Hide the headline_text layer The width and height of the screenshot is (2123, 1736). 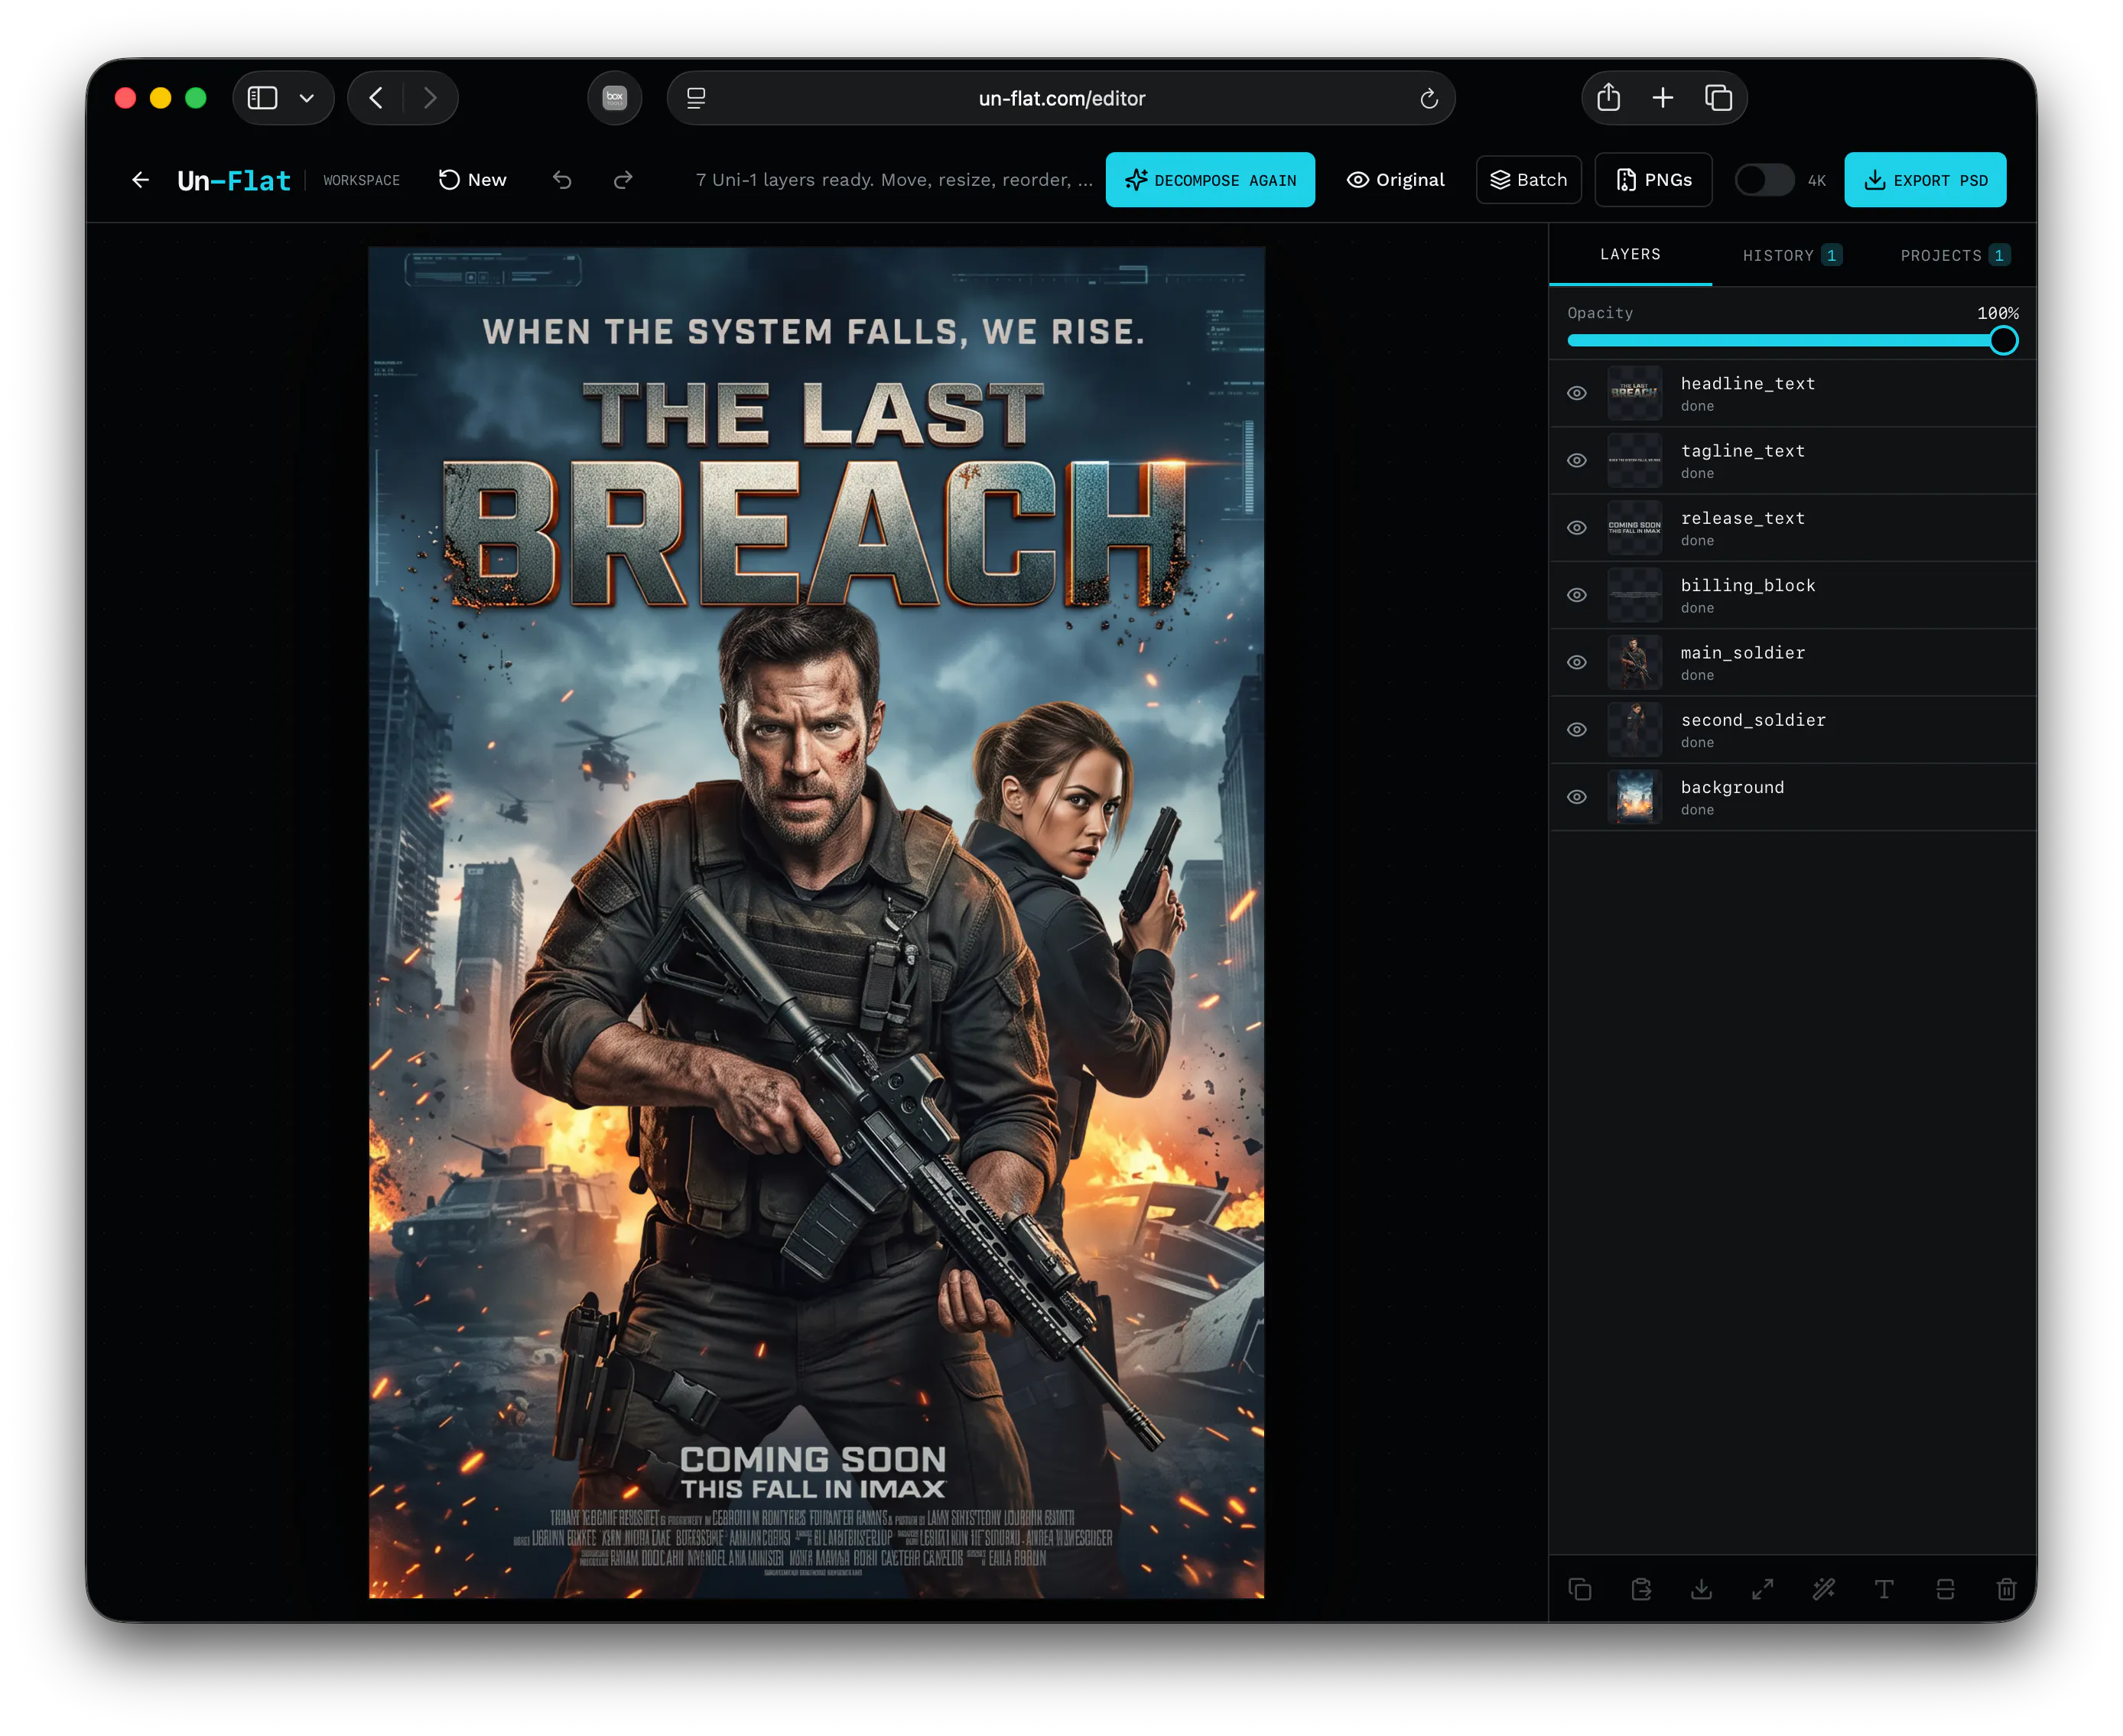pyautogui.click(x=1577, y=393)
